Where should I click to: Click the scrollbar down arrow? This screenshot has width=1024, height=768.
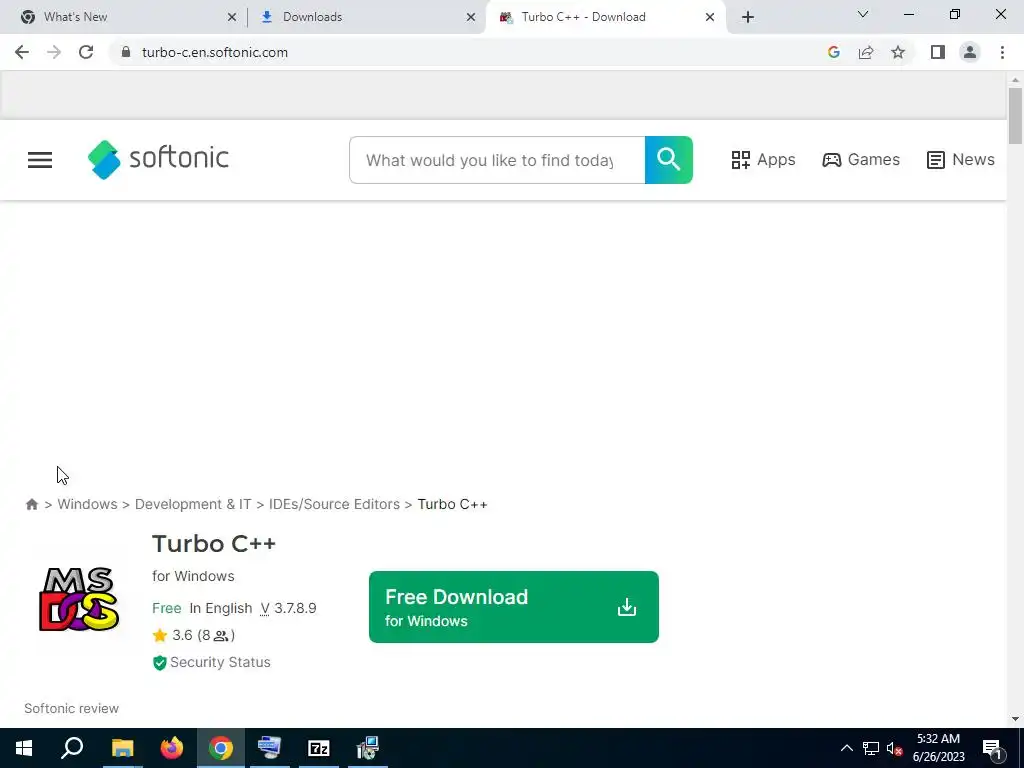[1015, 719]
